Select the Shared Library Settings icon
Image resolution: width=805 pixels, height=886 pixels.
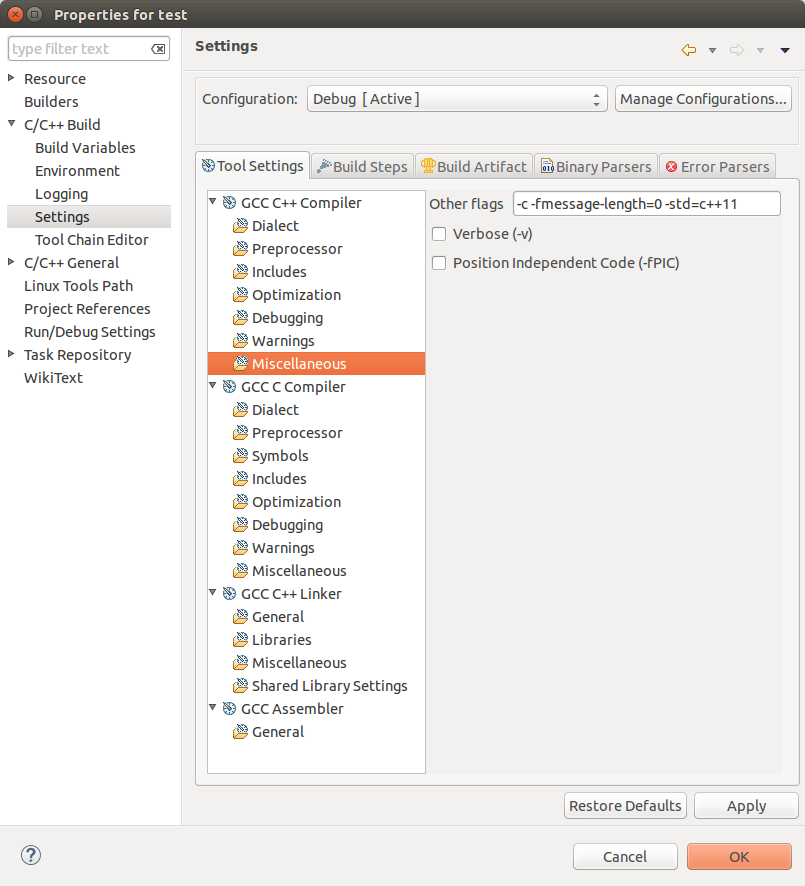(x=239, y=685)
